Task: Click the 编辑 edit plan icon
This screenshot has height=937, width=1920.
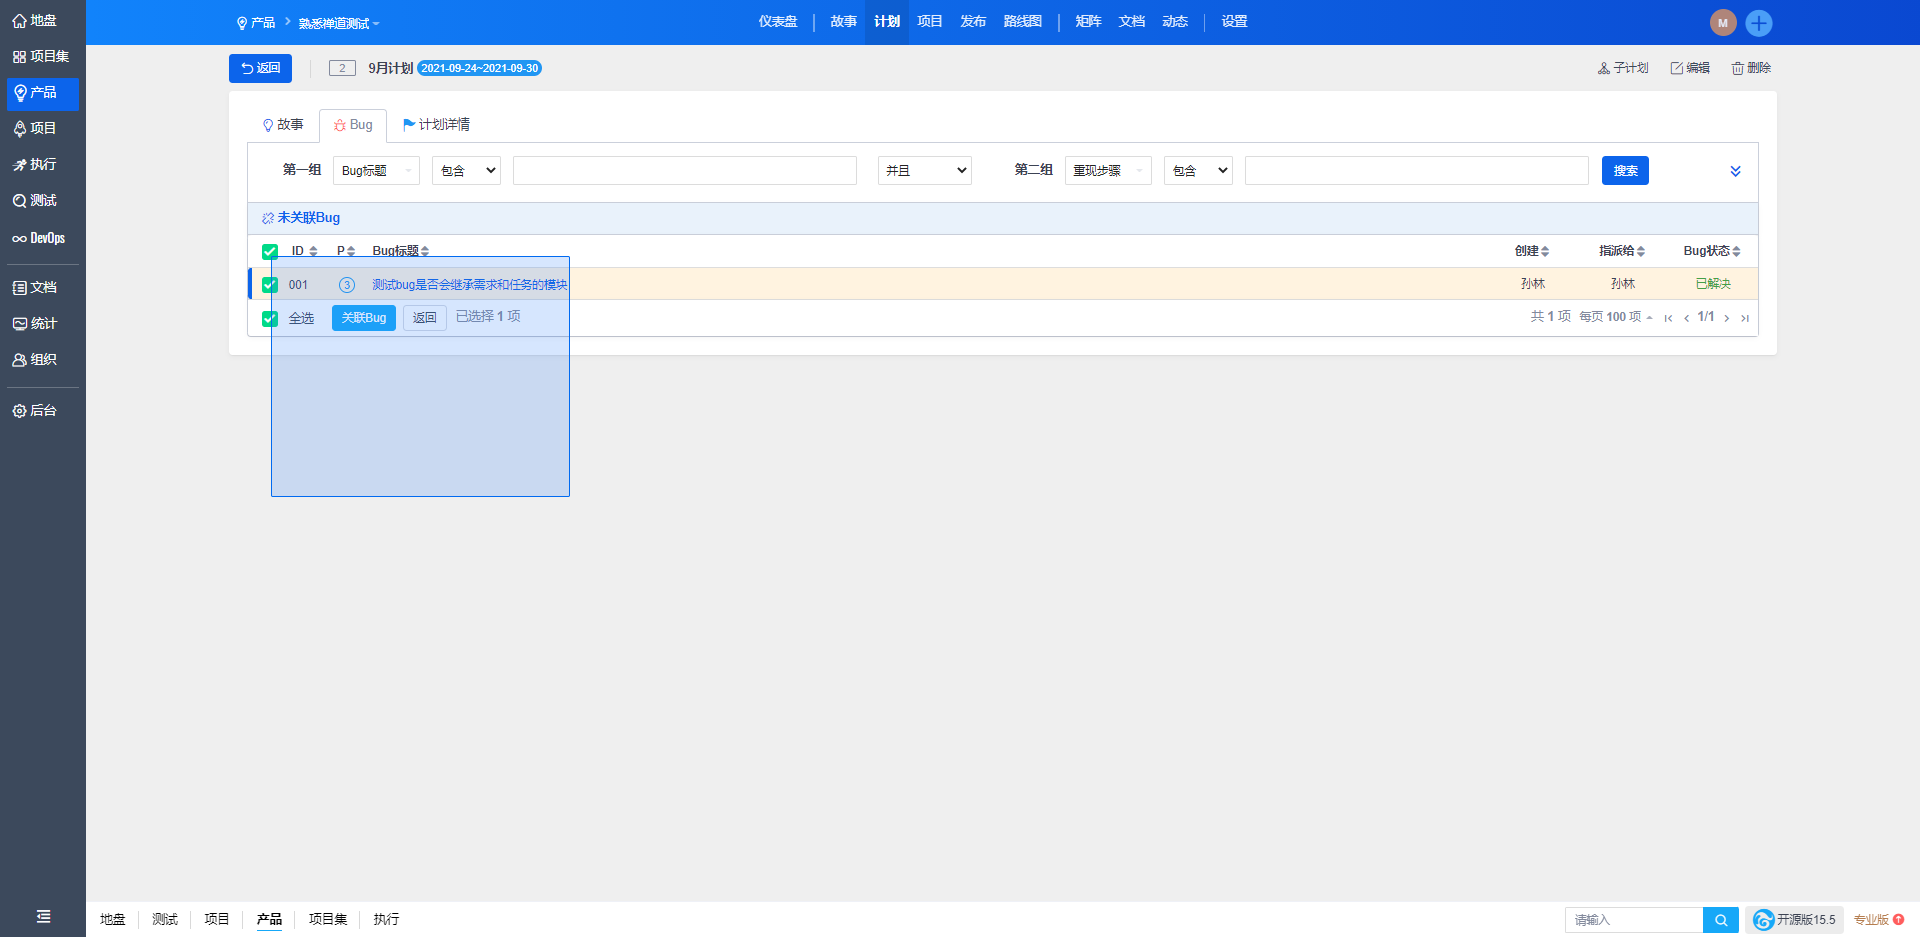Action: tap(1677, 68)
